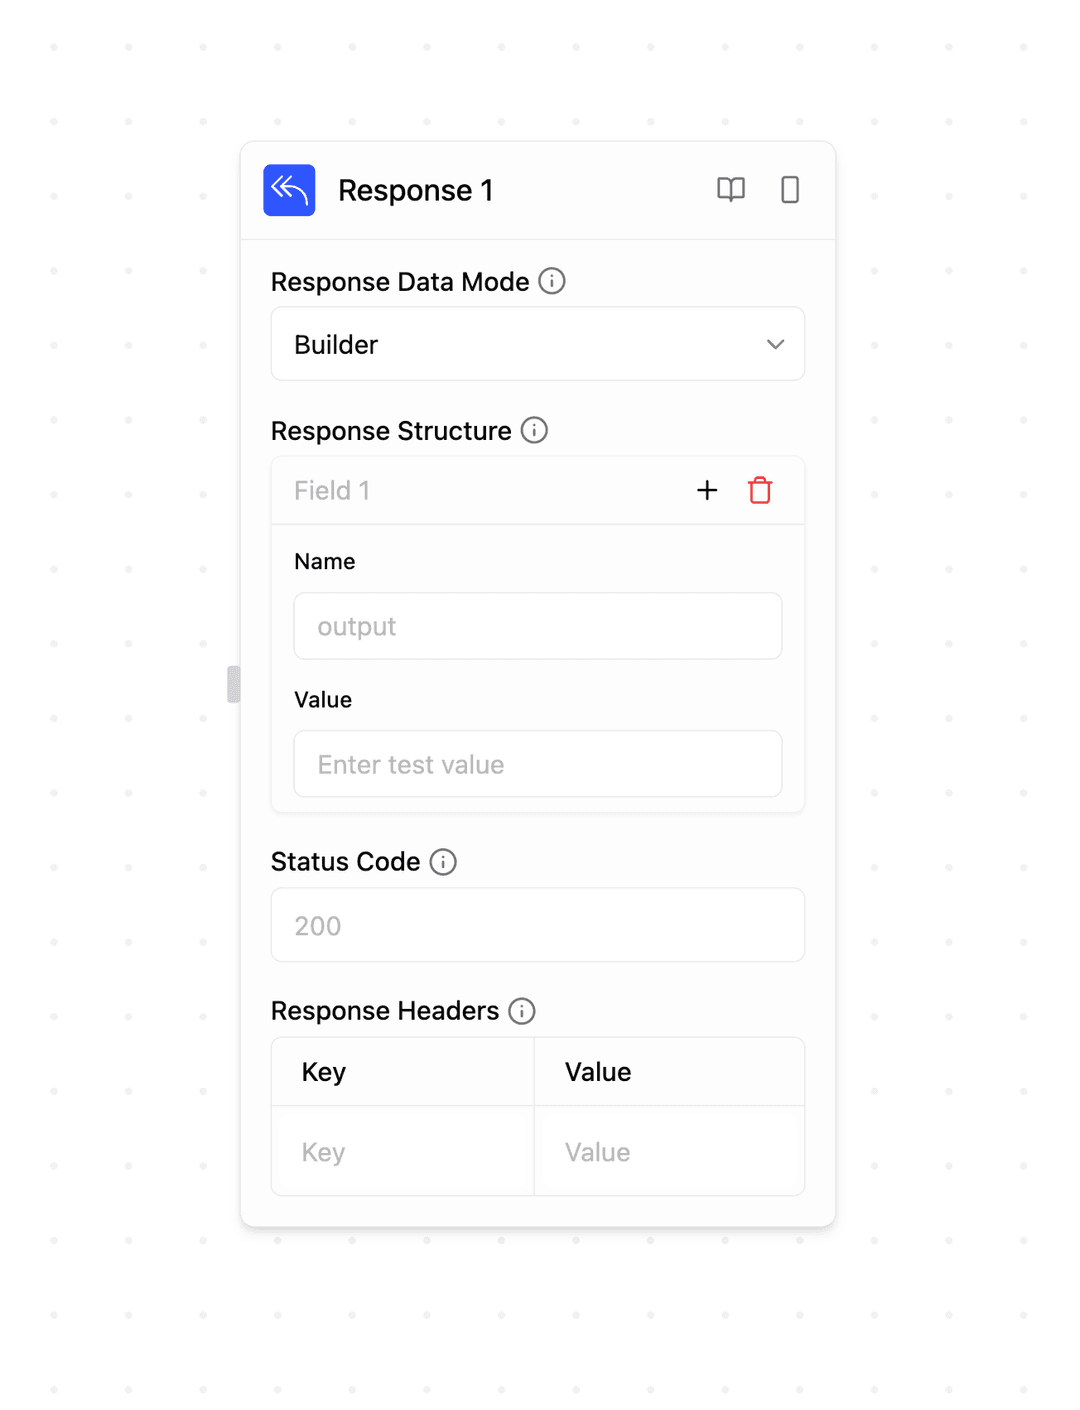This screenshot has width=1080, height=1410.
Task: Click the Response Data Mode info icon
Action: 551,282
